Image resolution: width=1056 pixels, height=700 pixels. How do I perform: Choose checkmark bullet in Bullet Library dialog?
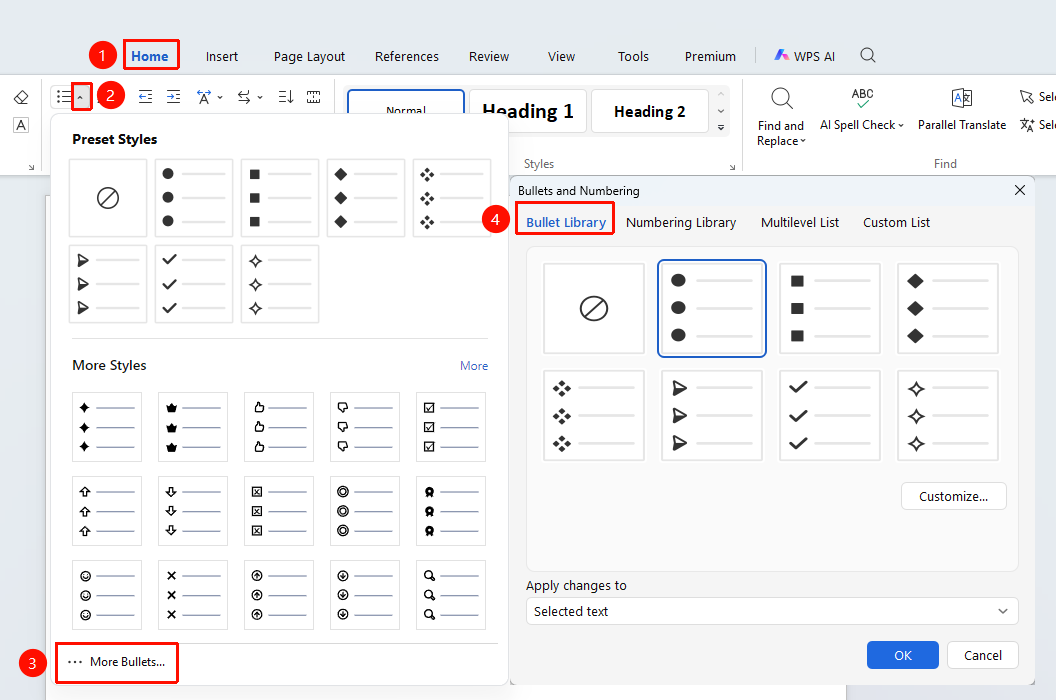click(830, 415)
